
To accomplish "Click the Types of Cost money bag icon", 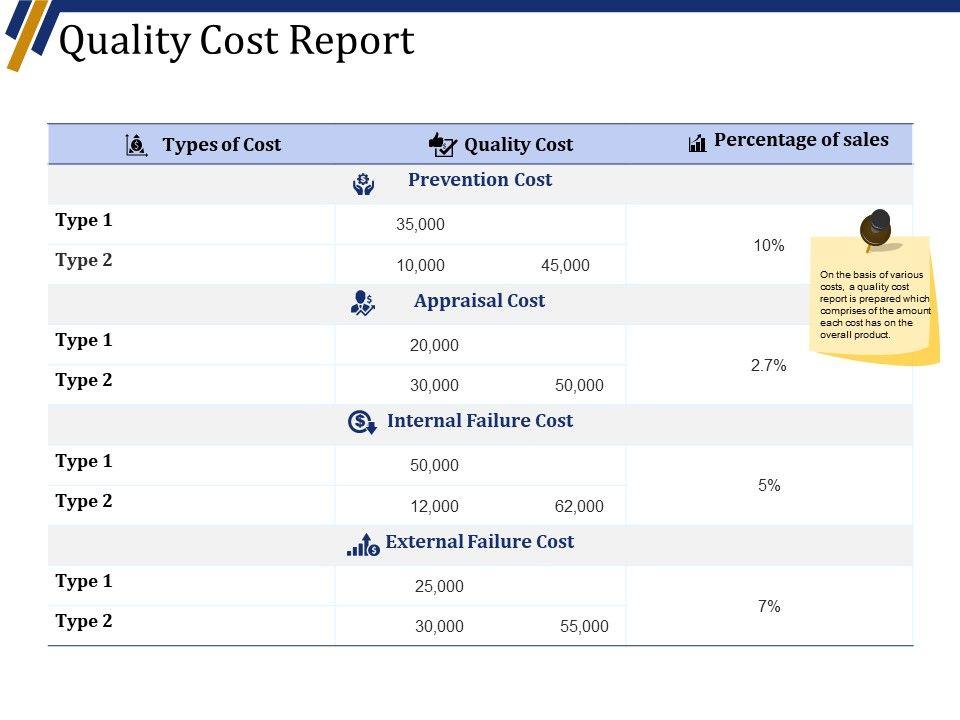I will pos(137,145).
